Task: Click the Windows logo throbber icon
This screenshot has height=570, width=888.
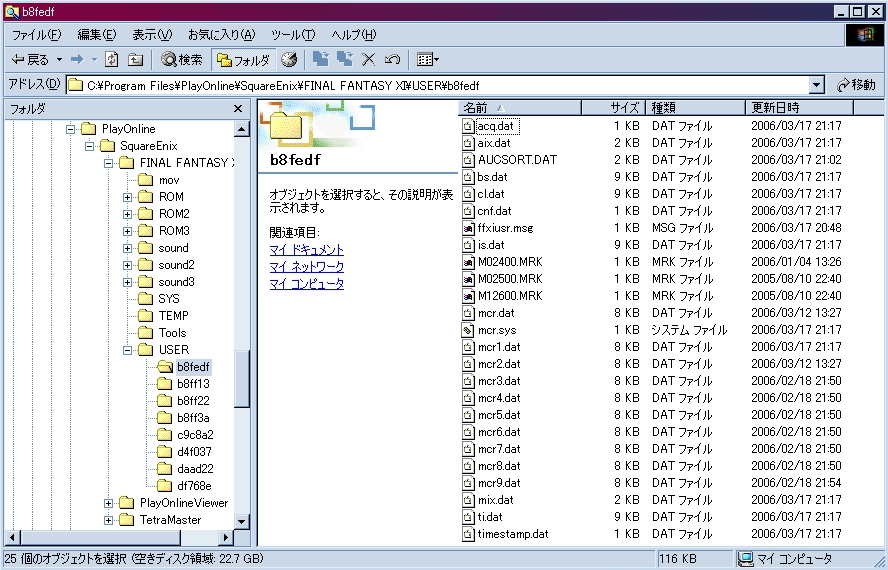Action: coord(864,35)
